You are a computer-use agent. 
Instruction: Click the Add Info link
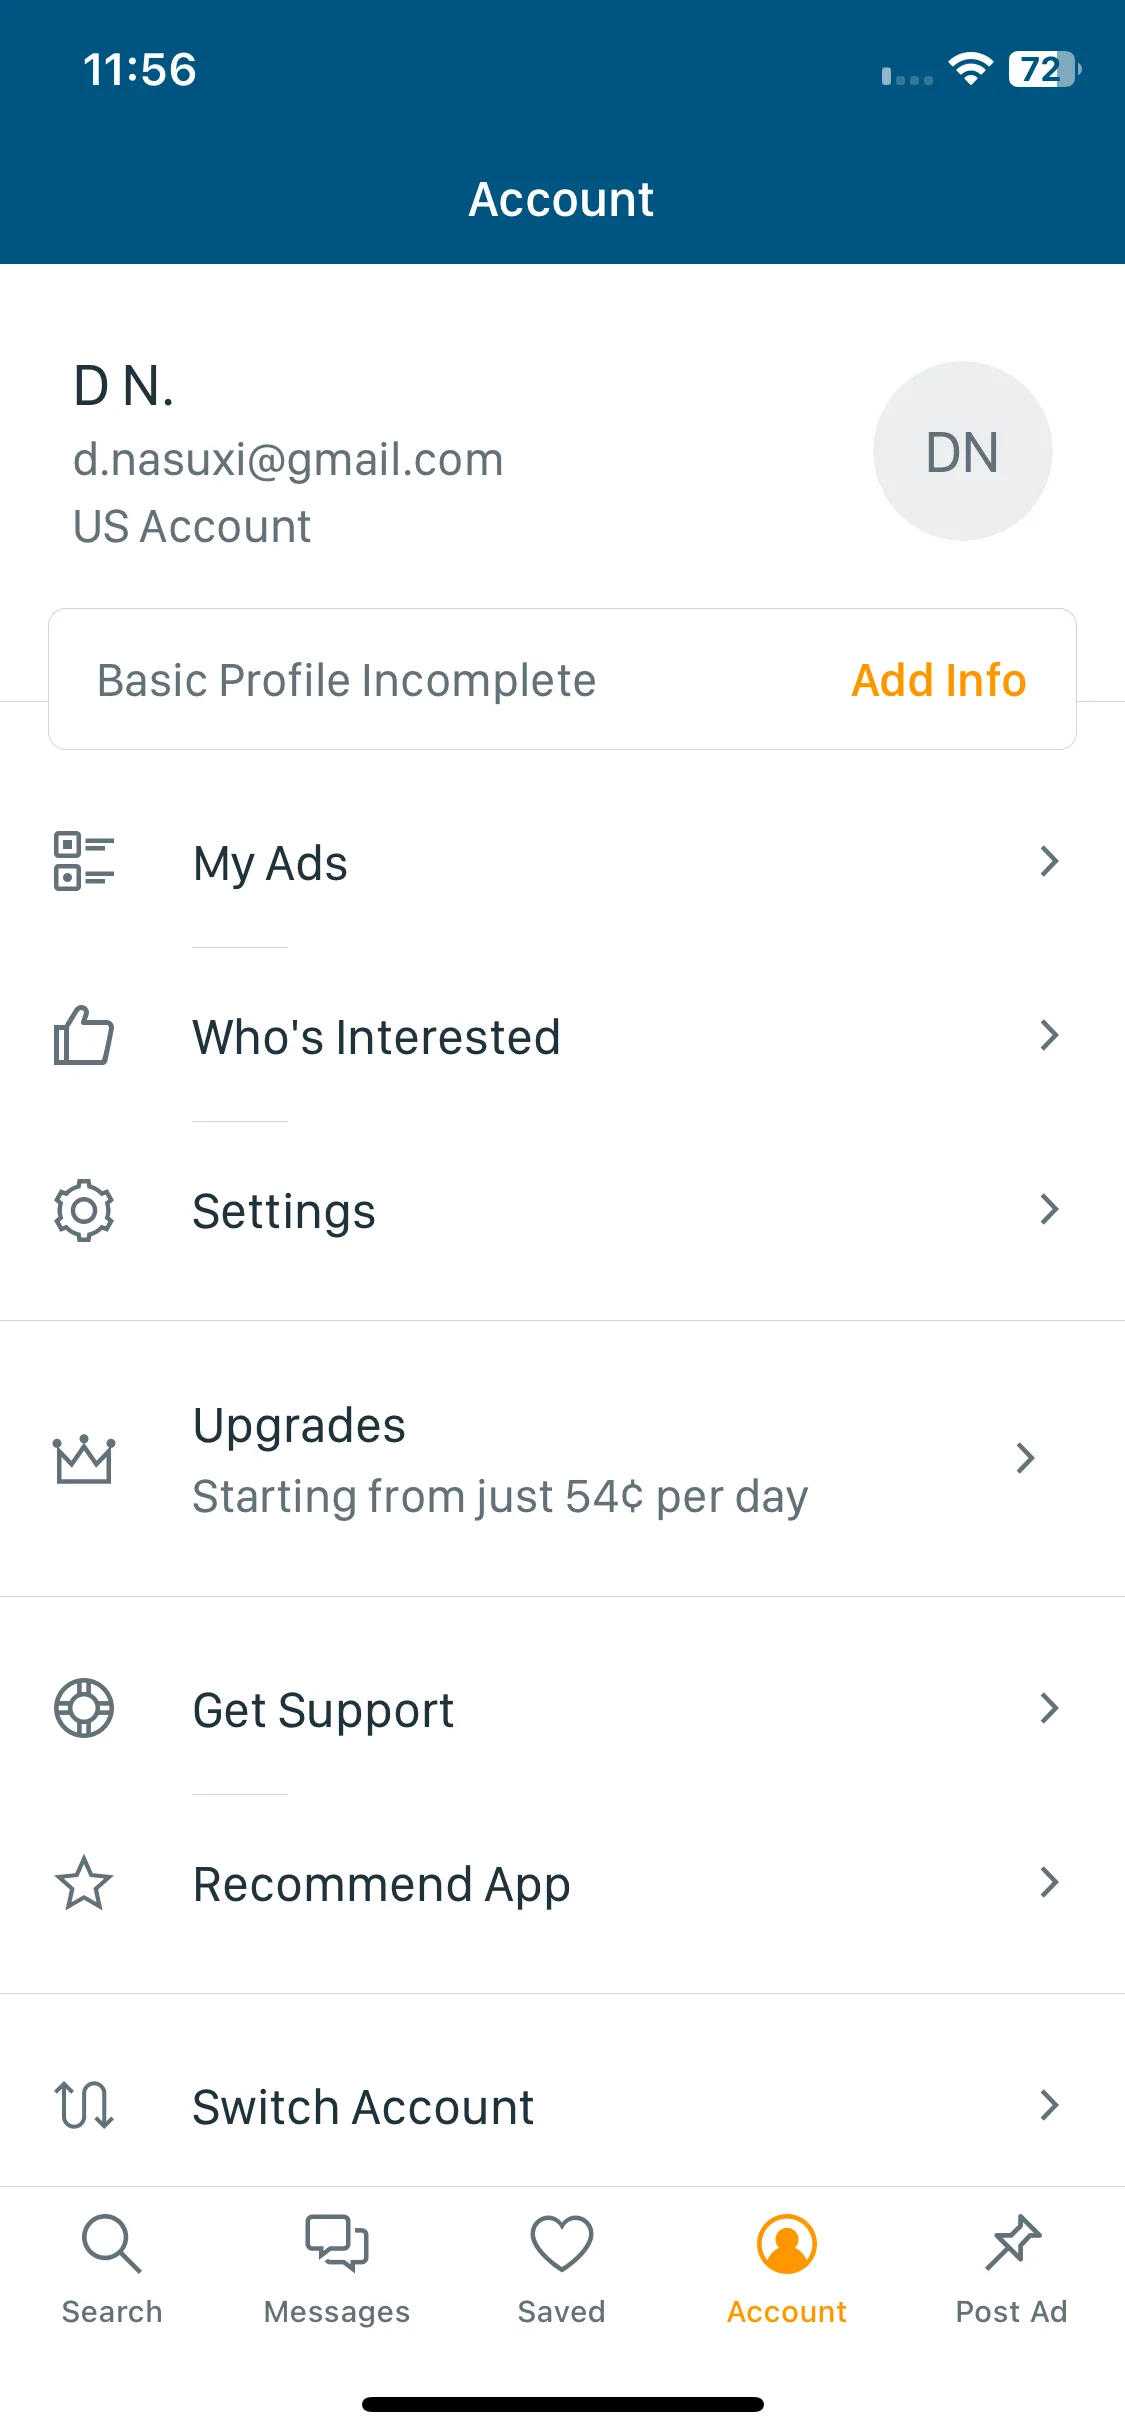tap(939, 680)
